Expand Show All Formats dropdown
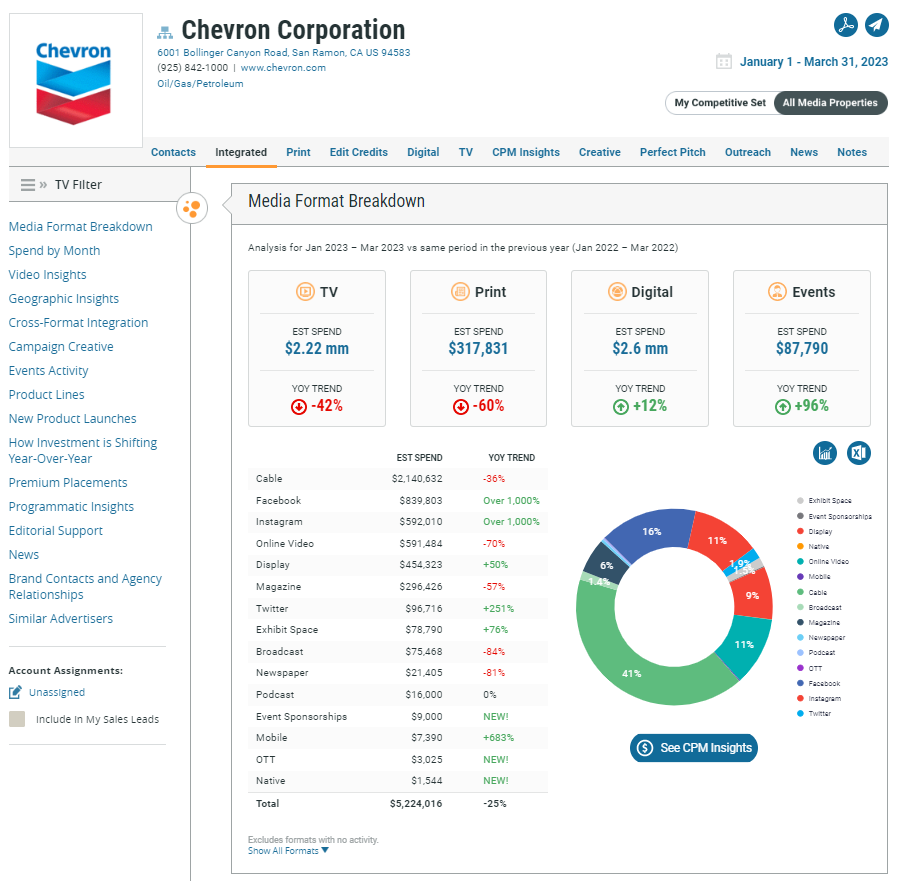Screen dimensions: 902x881 click(288, 851)
